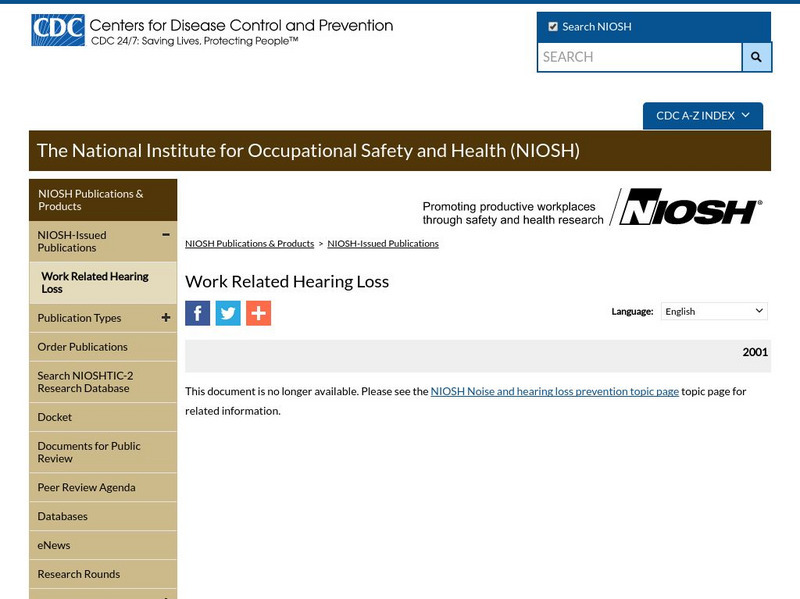Uncheck the Search NIOSH checkbox

click(551, 26)
